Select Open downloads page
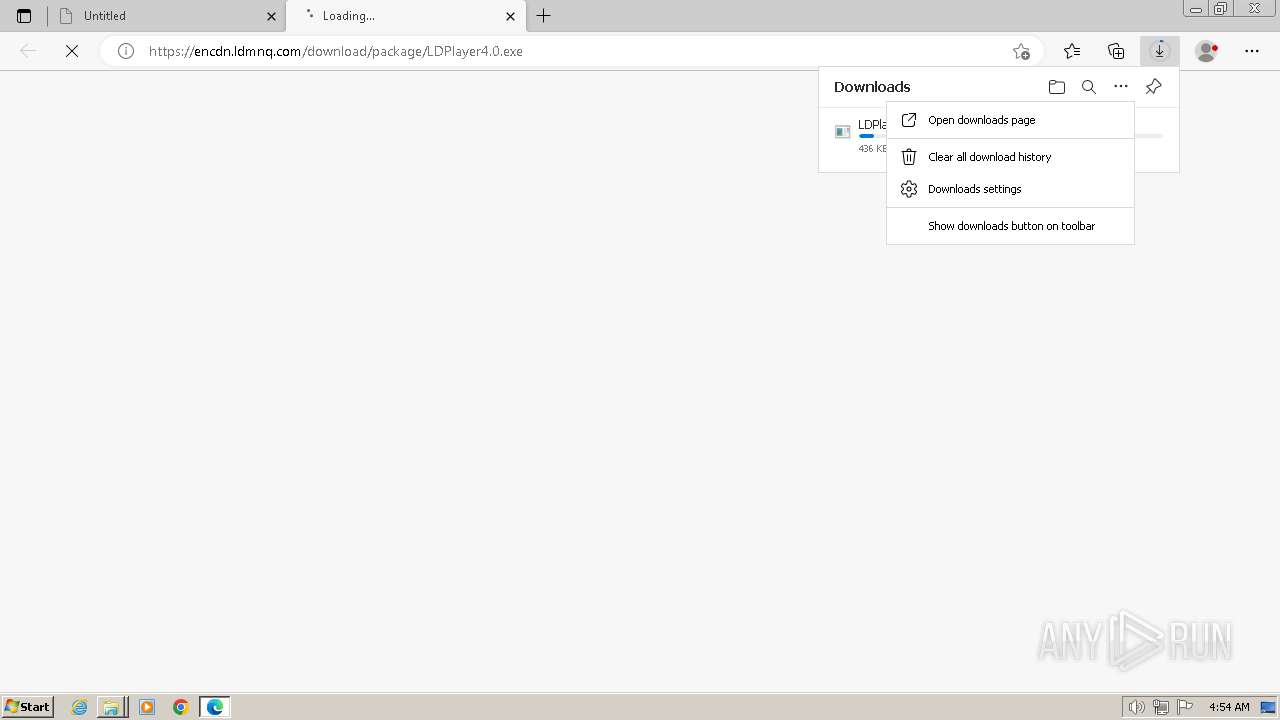The height and width of the screenshot is (720, 1280). pyautogui.click(x=1010, y=120)
